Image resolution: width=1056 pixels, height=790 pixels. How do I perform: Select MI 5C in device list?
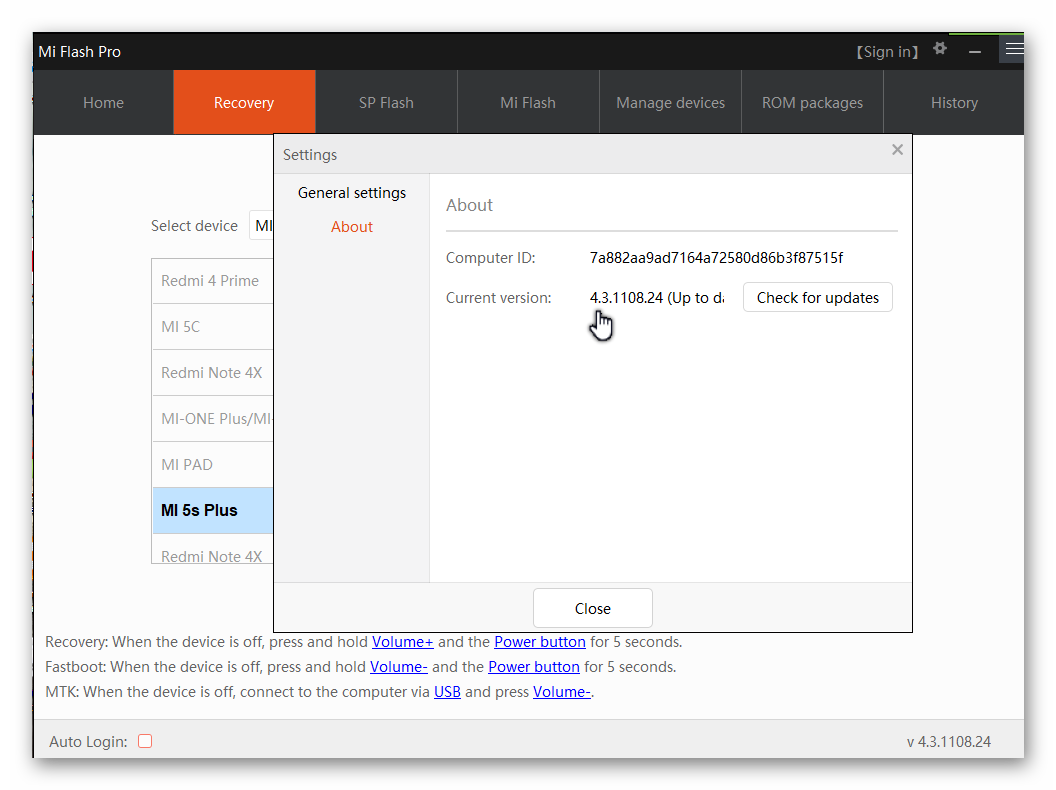pos(213,327)
